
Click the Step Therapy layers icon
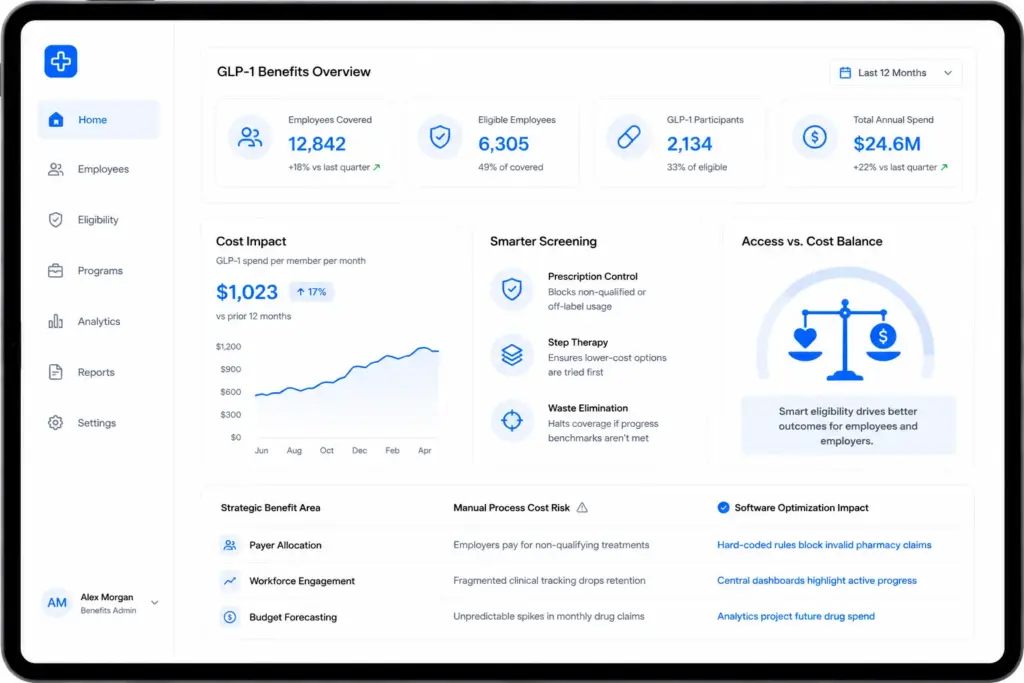(512, 355)
